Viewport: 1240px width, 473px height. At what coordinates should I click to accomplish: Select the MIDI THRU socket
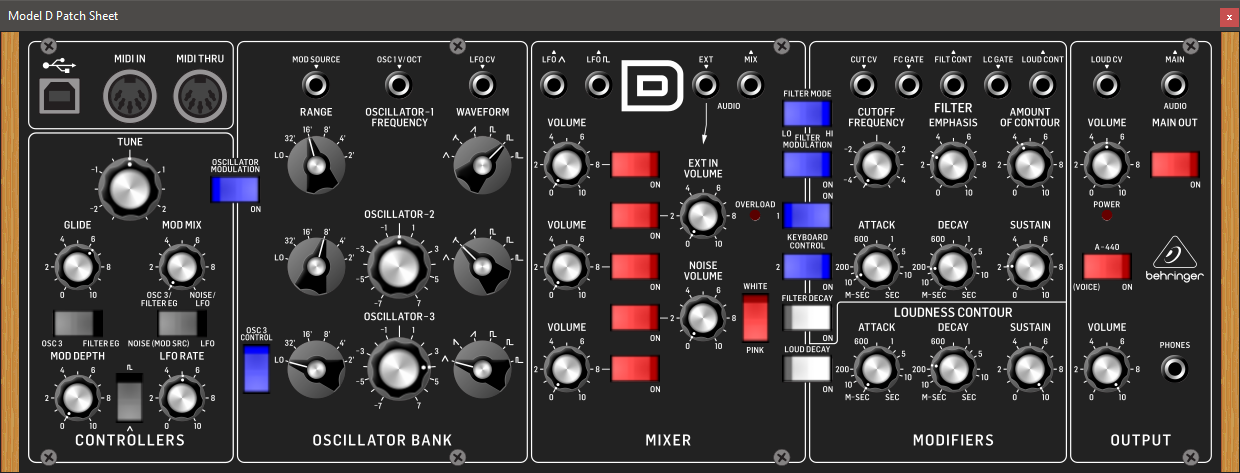click(x=198, y=98)
